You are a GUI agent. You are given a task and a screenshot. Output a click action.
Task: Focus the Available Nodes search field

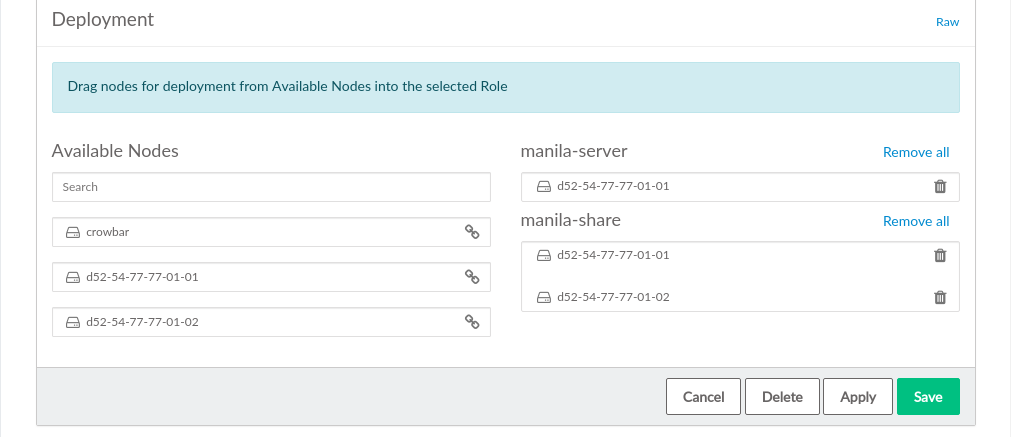[x=271, y=187]
